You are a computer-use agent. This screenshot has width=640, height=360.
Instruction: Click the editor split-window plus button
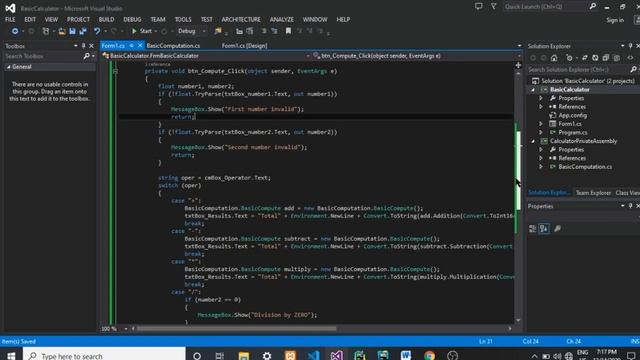[x=518, y=65]
